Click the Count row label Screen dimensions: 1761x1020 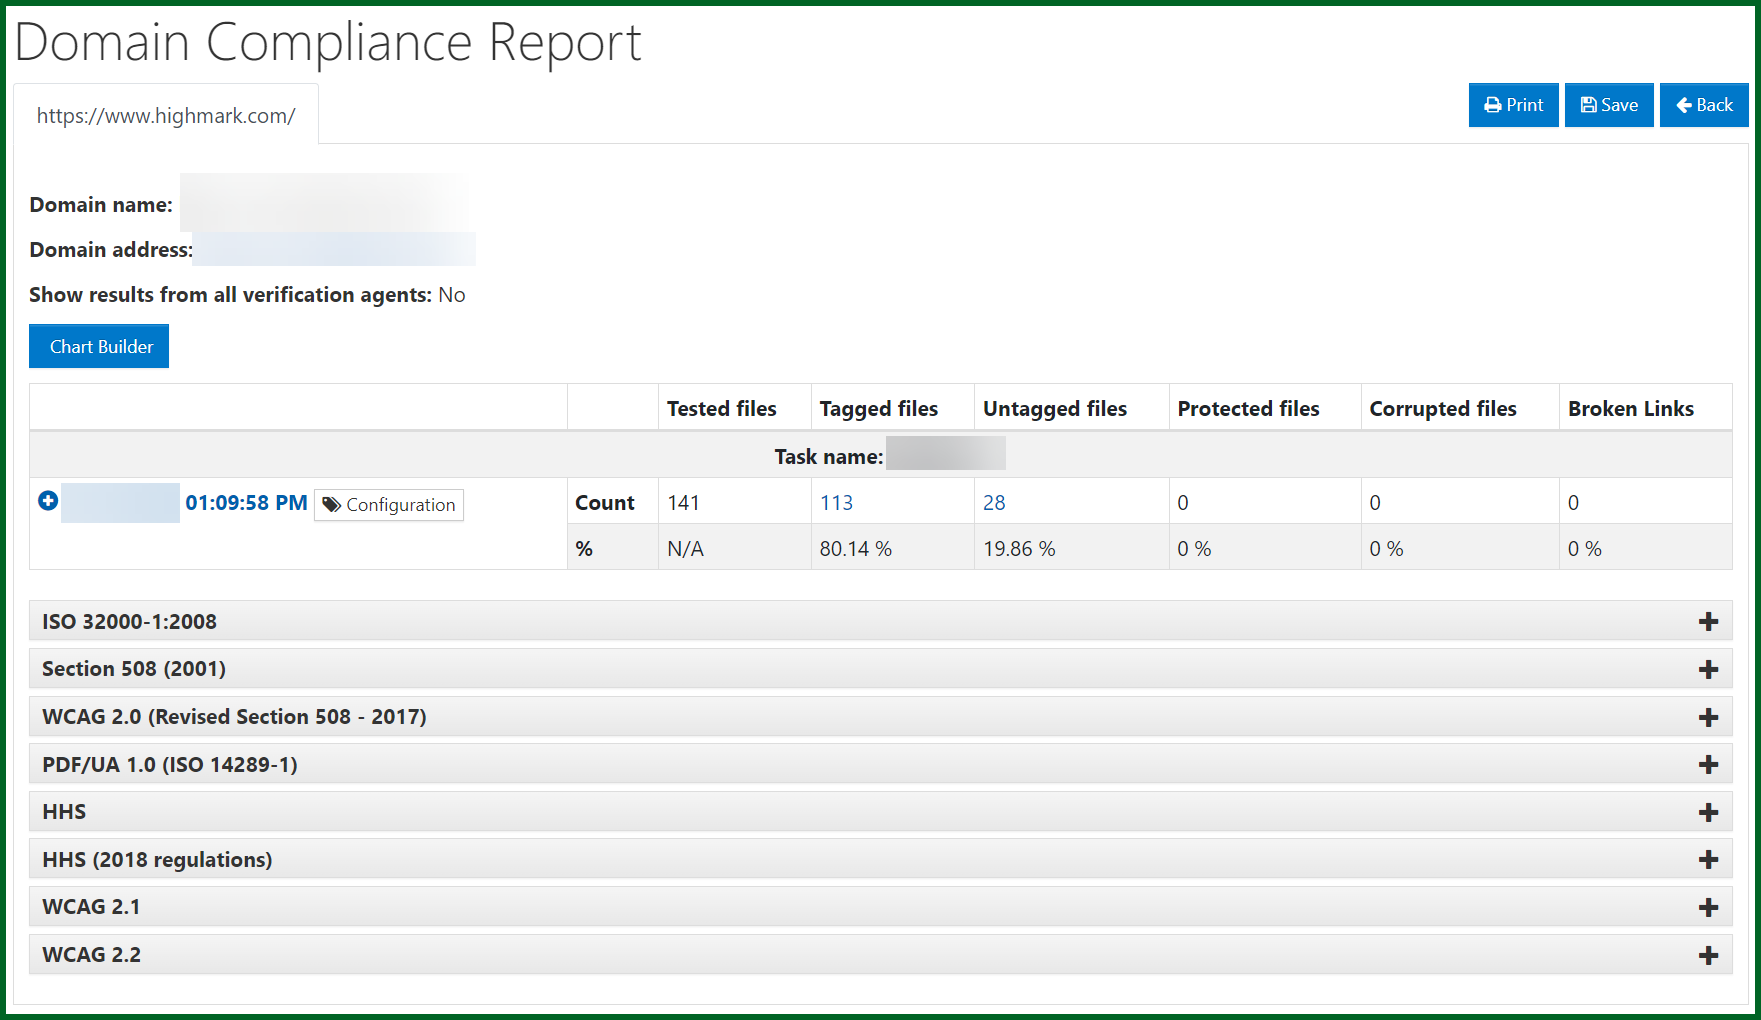coord(605,503)
